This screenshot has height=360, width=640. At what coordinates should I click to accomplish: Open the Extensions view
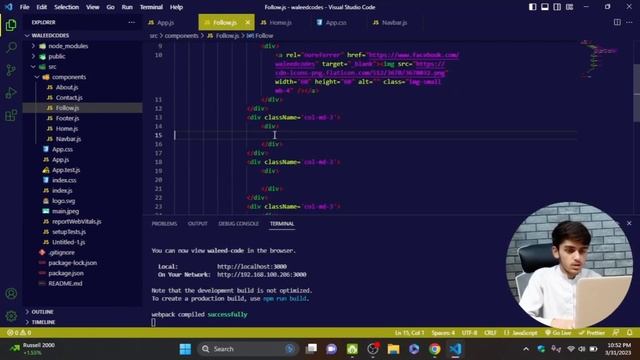11,115
